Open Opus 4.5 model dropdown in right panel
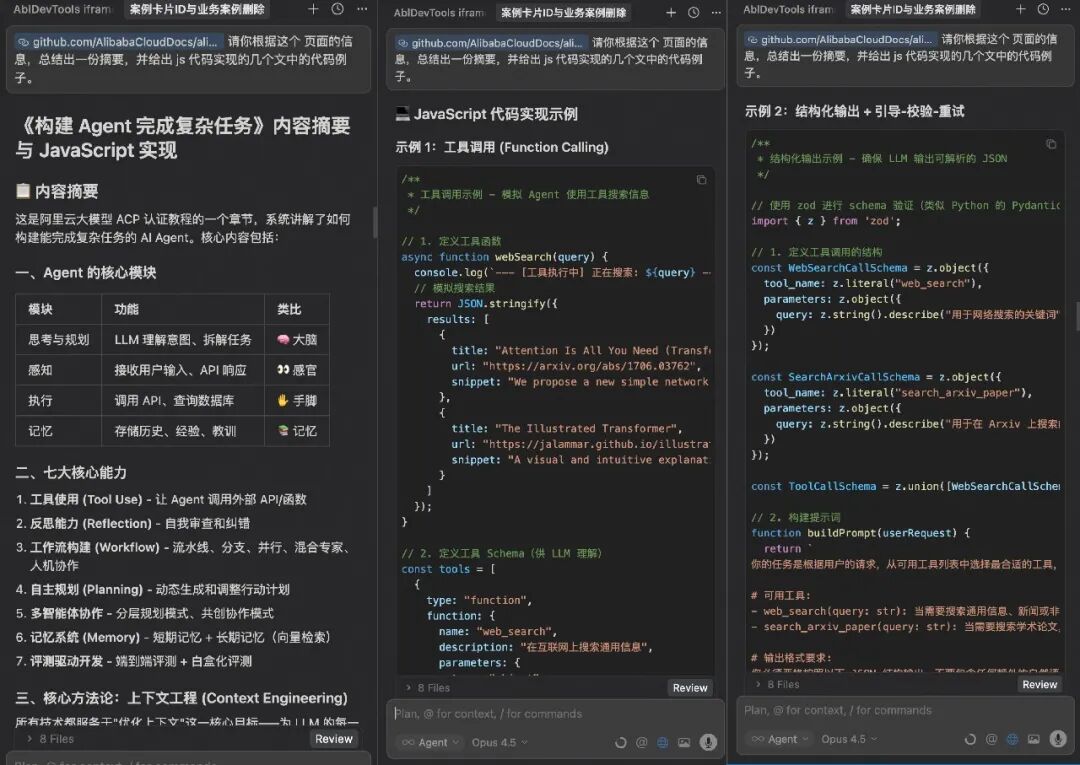This screenshot has height=765, width=1080. 849,739
